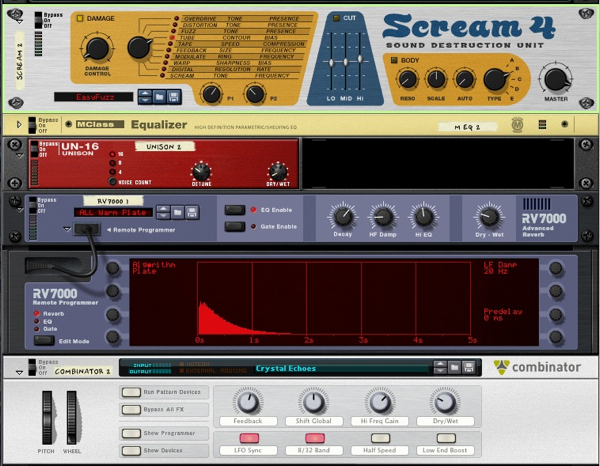
Task: Toggle the UN-16 Unison bypass switch
Action: [35, 149]
